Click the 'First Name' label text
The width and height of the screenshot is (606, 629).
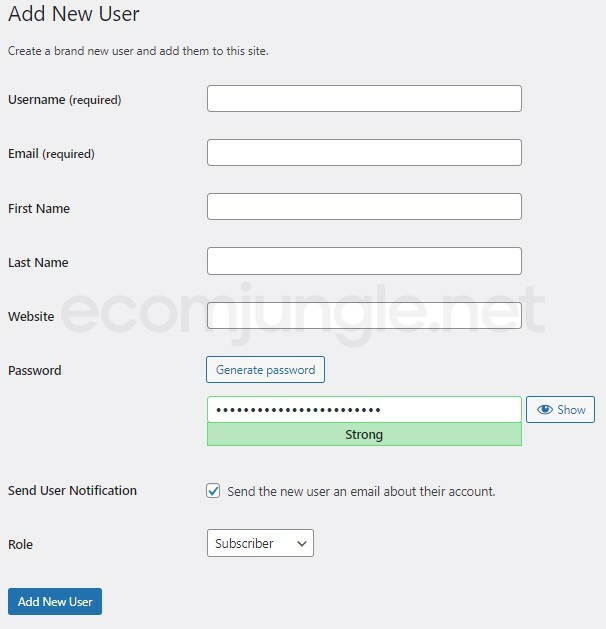click(39, 209)
